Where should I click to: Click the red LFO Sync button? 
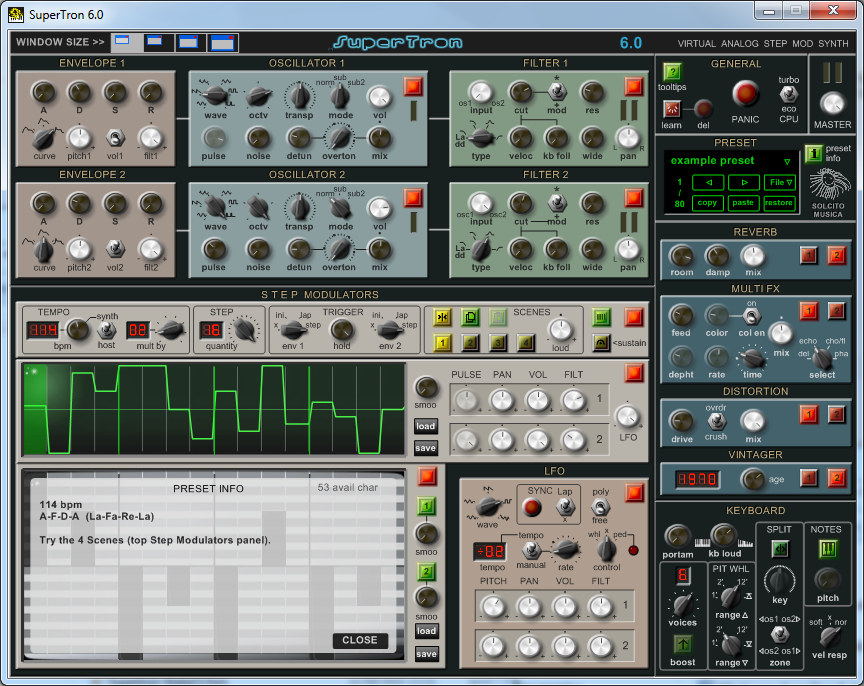pyautogui.click(x=532, y=507)
